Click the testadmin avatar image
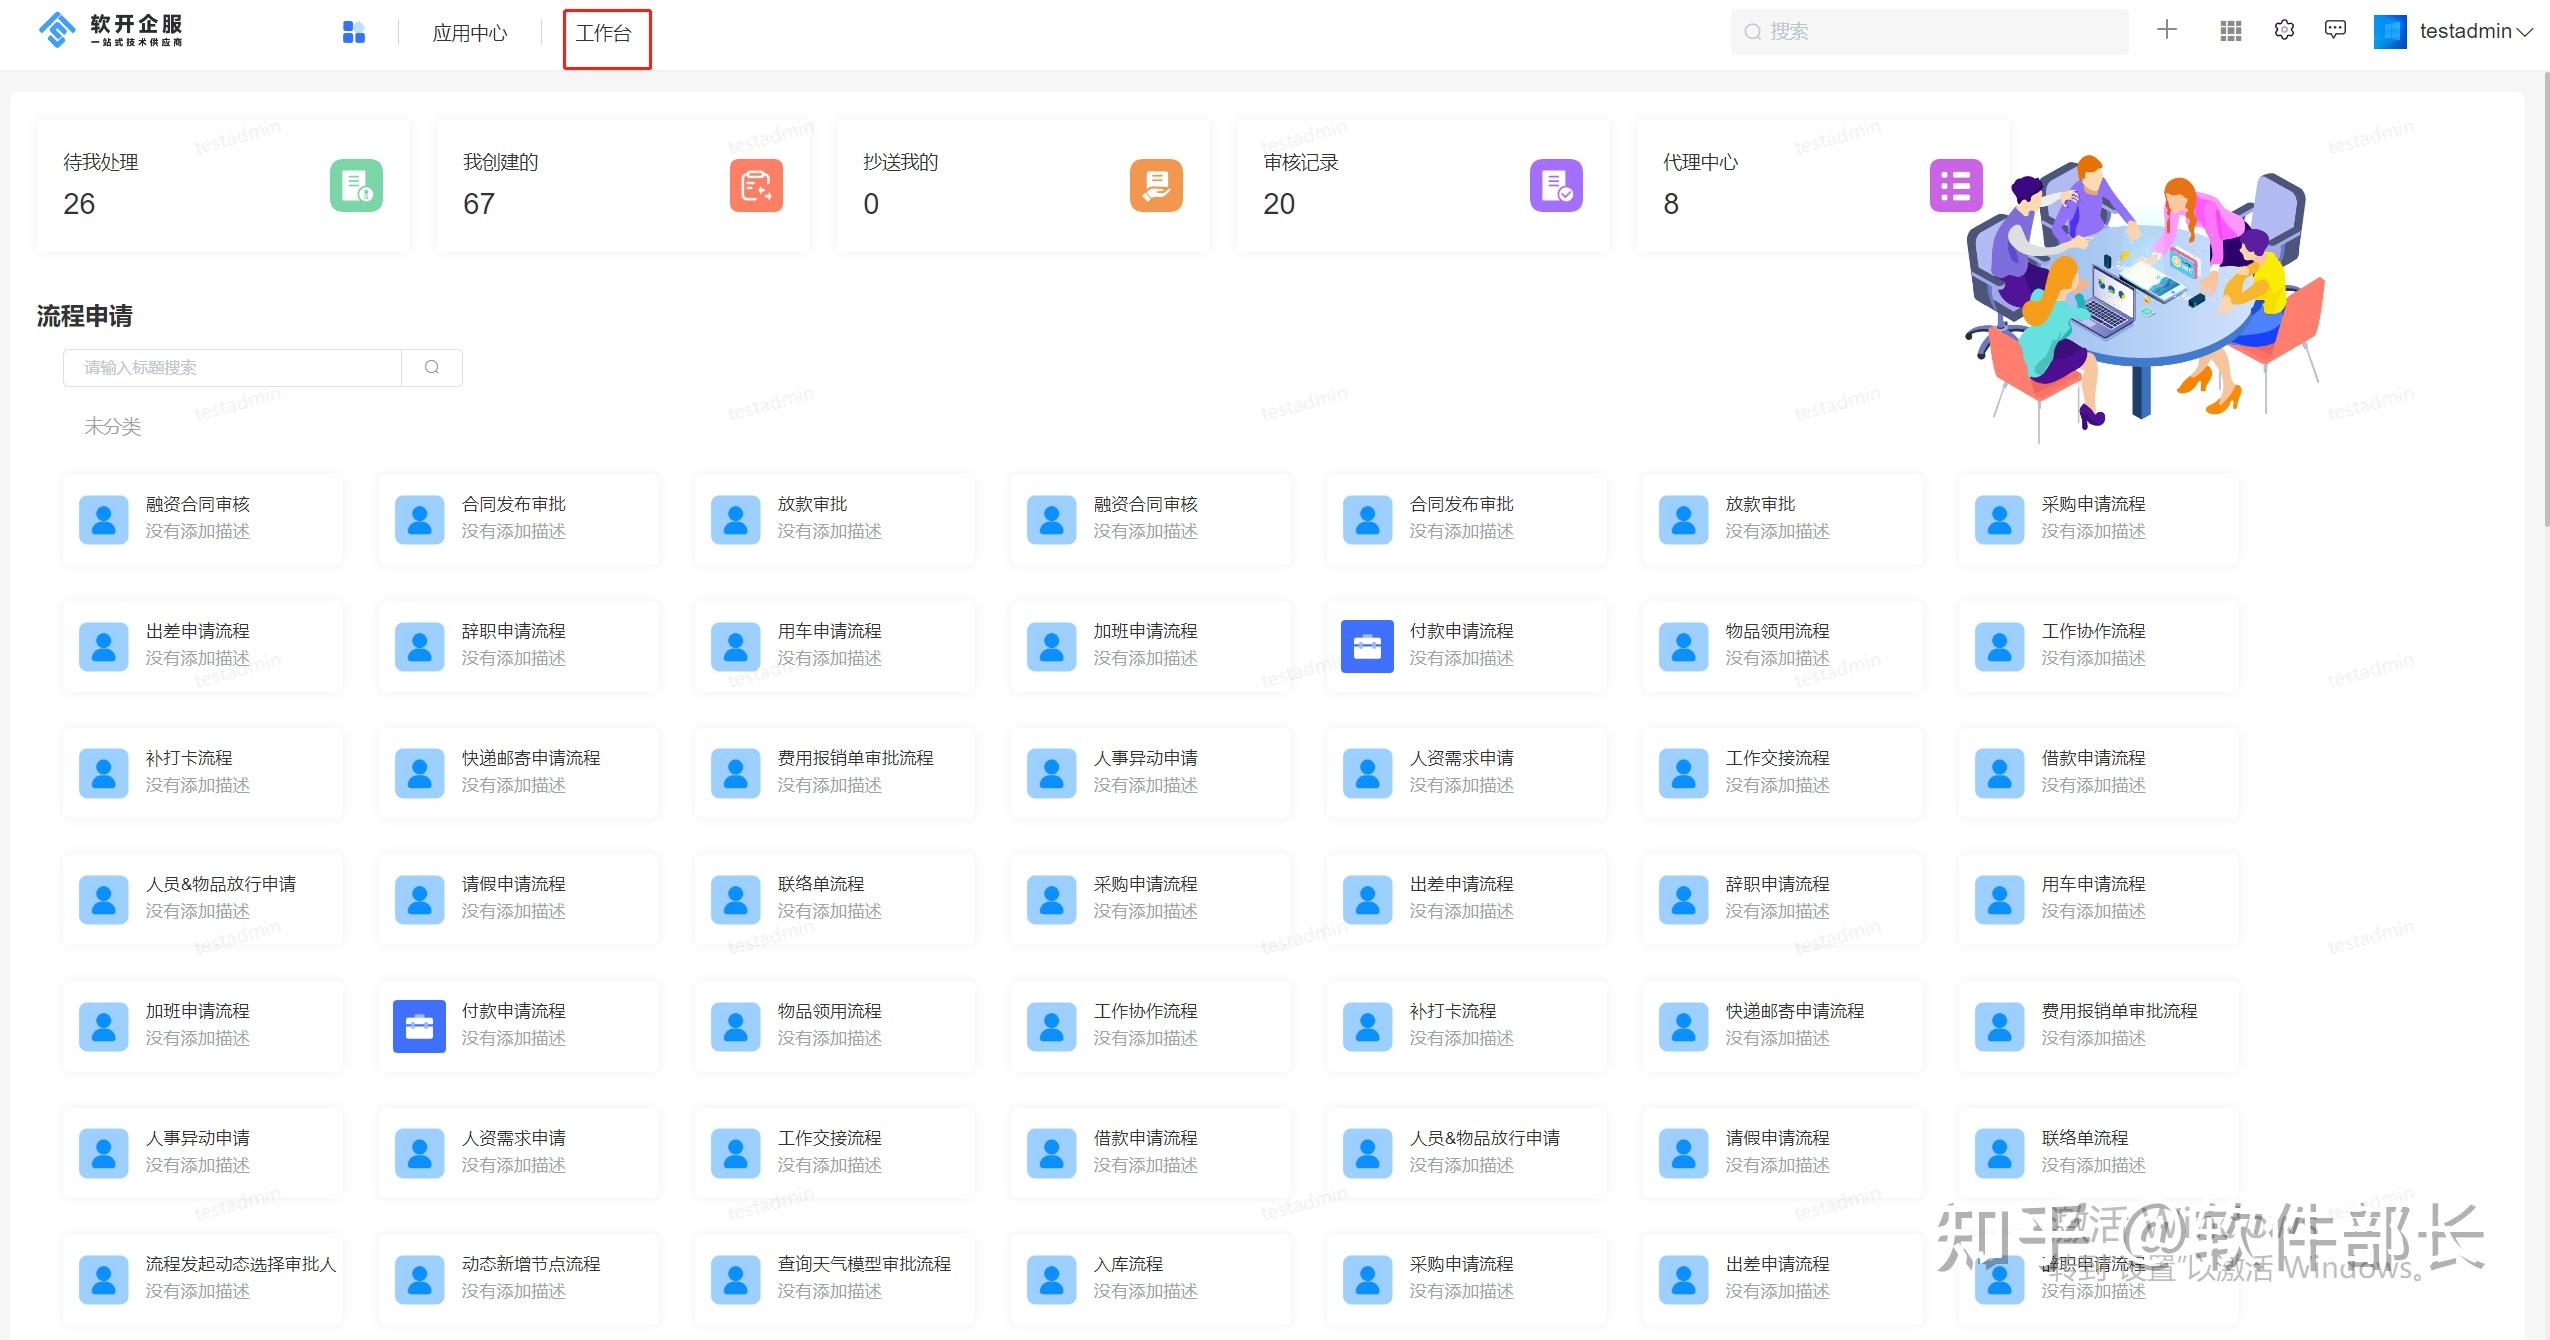Viewport: 2550px width, 1340px height. [2390, 32]
